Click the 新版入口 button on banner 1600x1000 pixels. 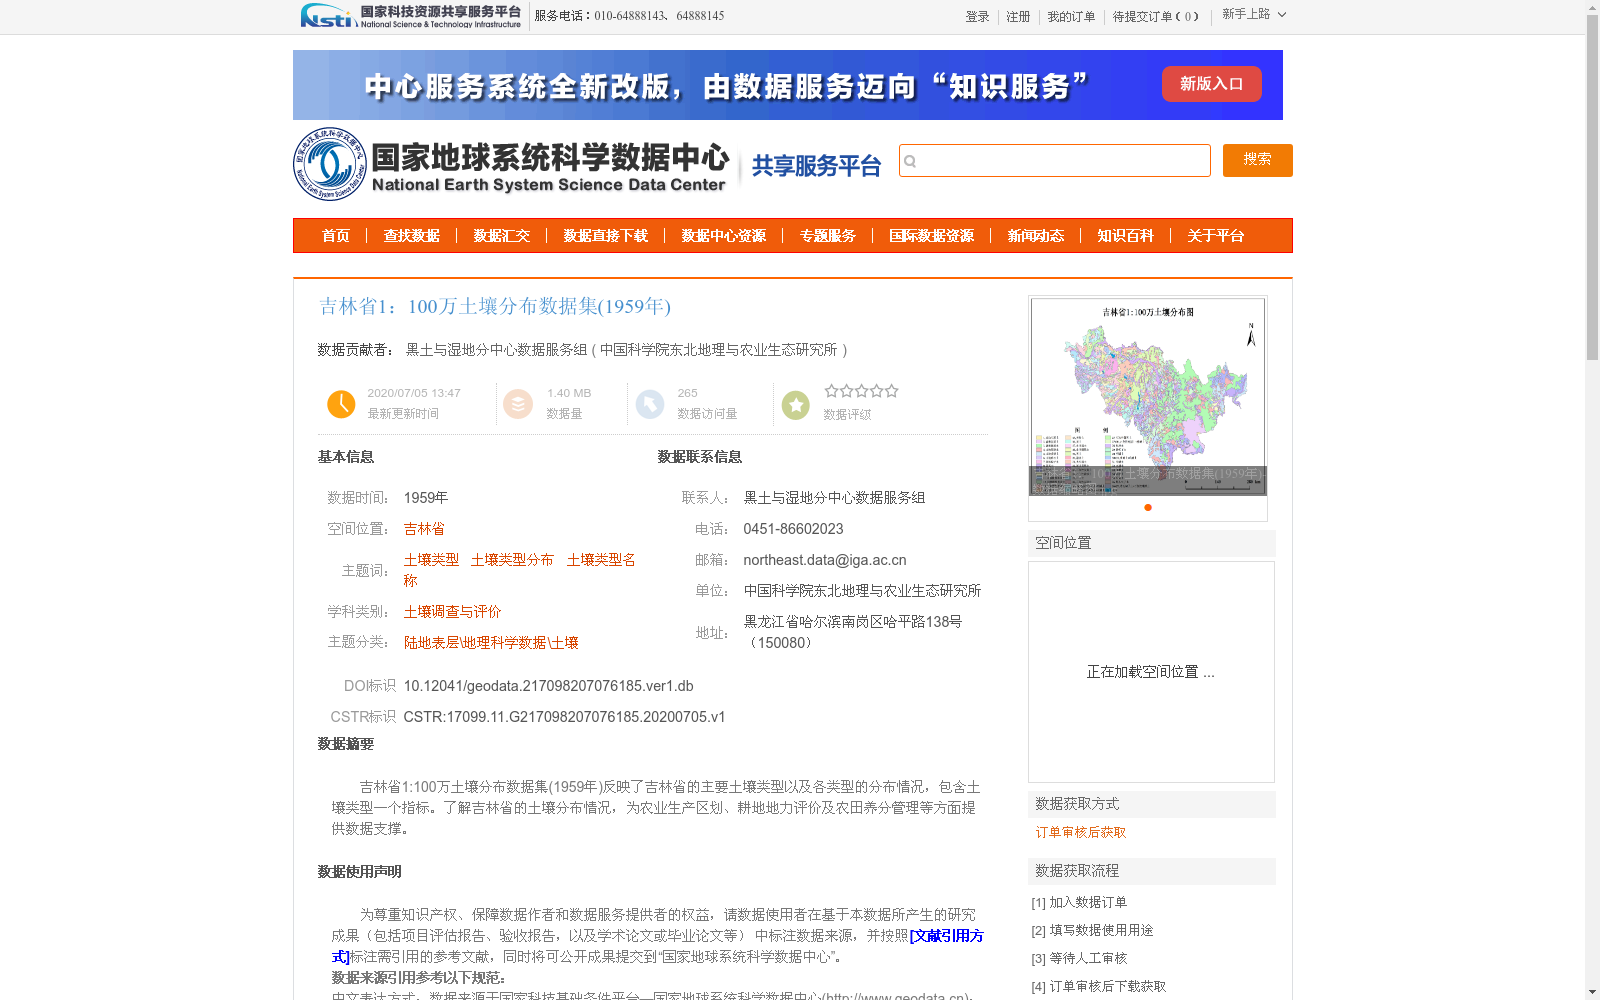click(x=1212, y=84)
